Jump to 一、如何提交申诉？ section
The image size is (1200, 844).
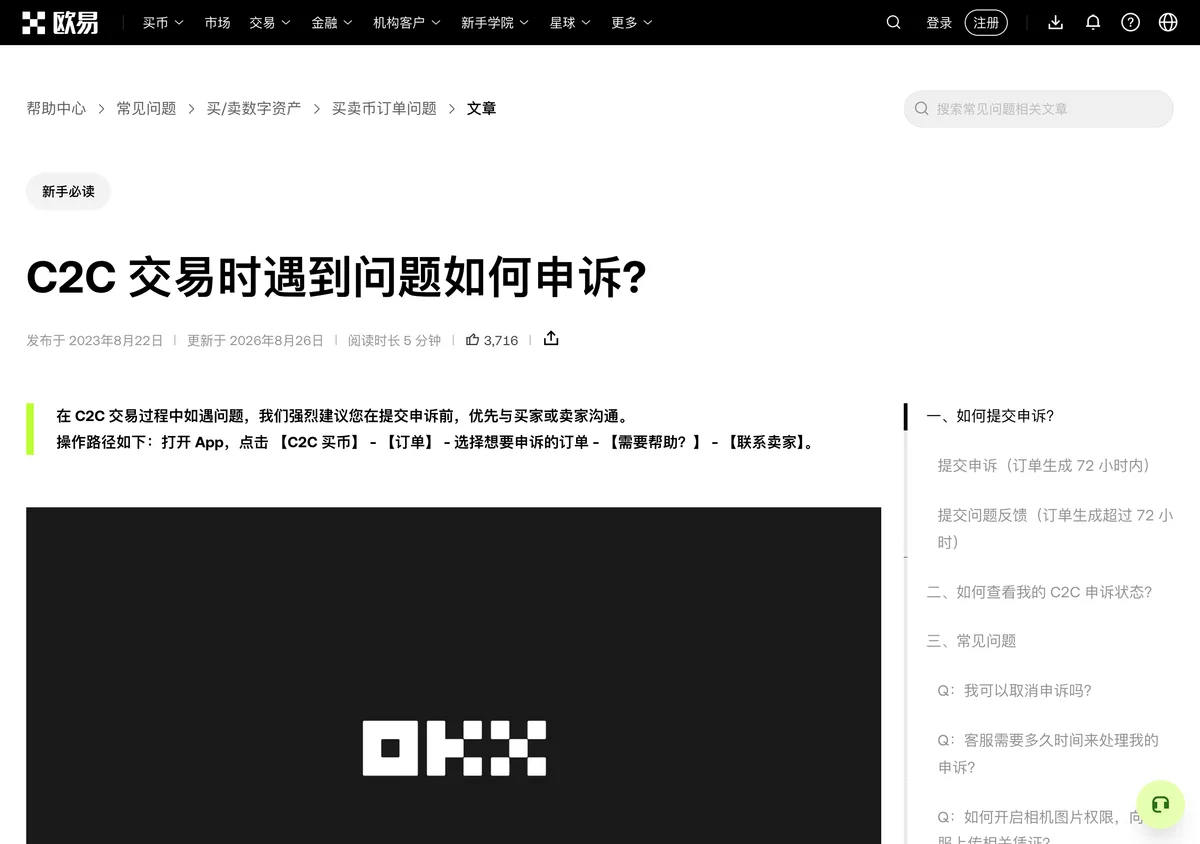tap(990, 416)
